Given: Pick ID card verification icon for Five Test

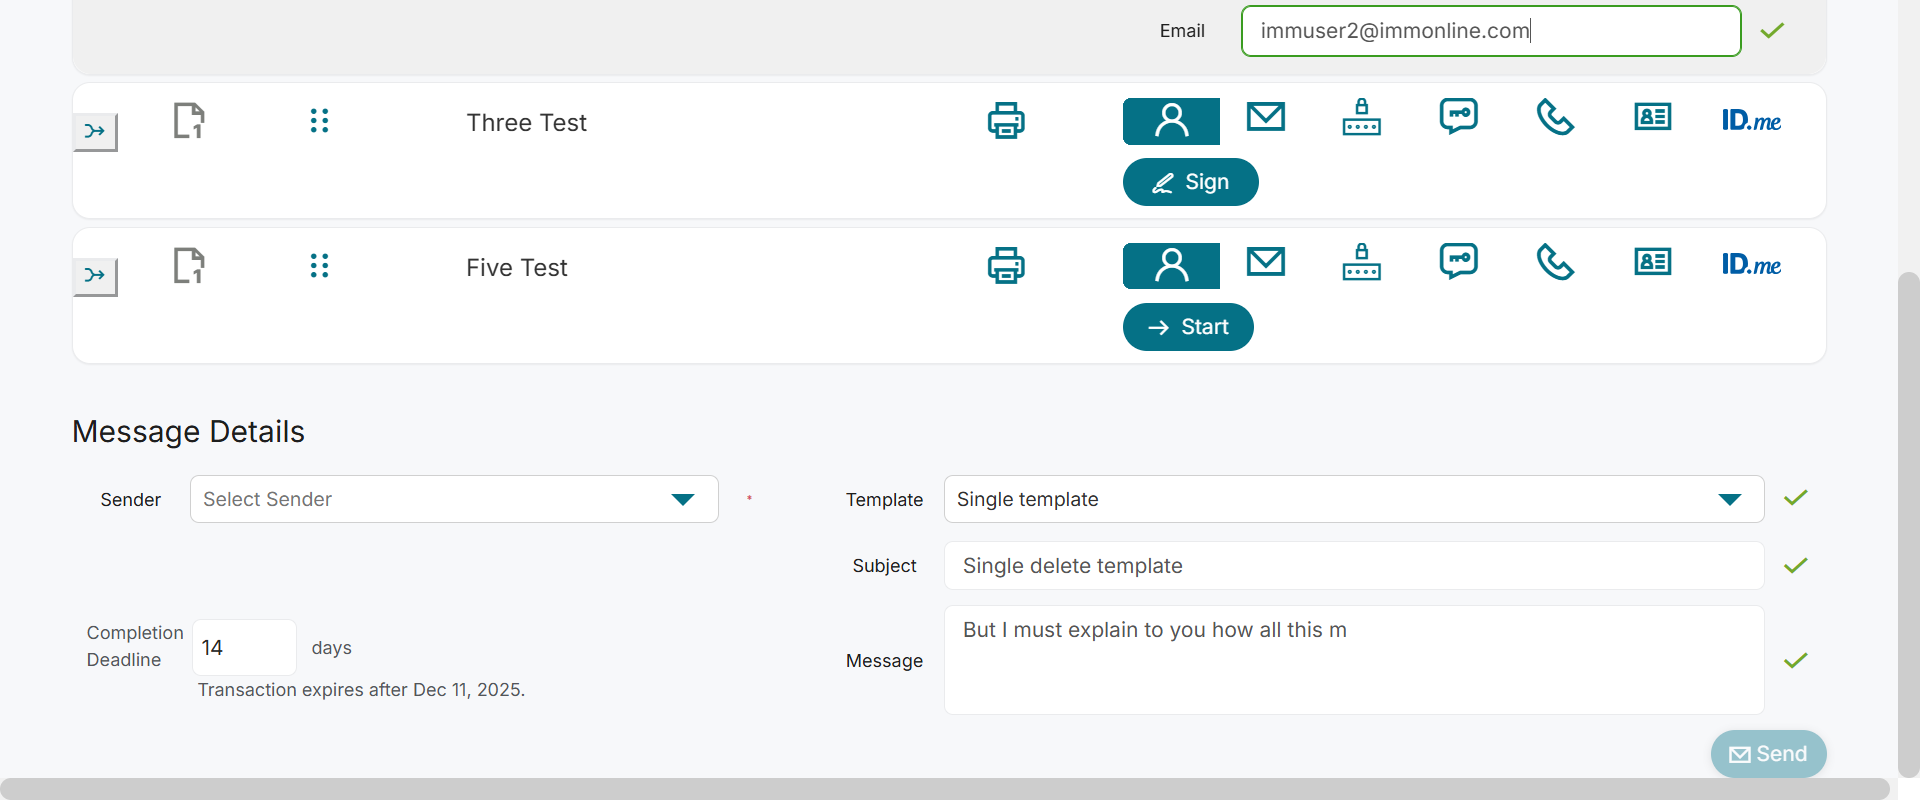Looking at the screenshot, I should click(1652, 263).
